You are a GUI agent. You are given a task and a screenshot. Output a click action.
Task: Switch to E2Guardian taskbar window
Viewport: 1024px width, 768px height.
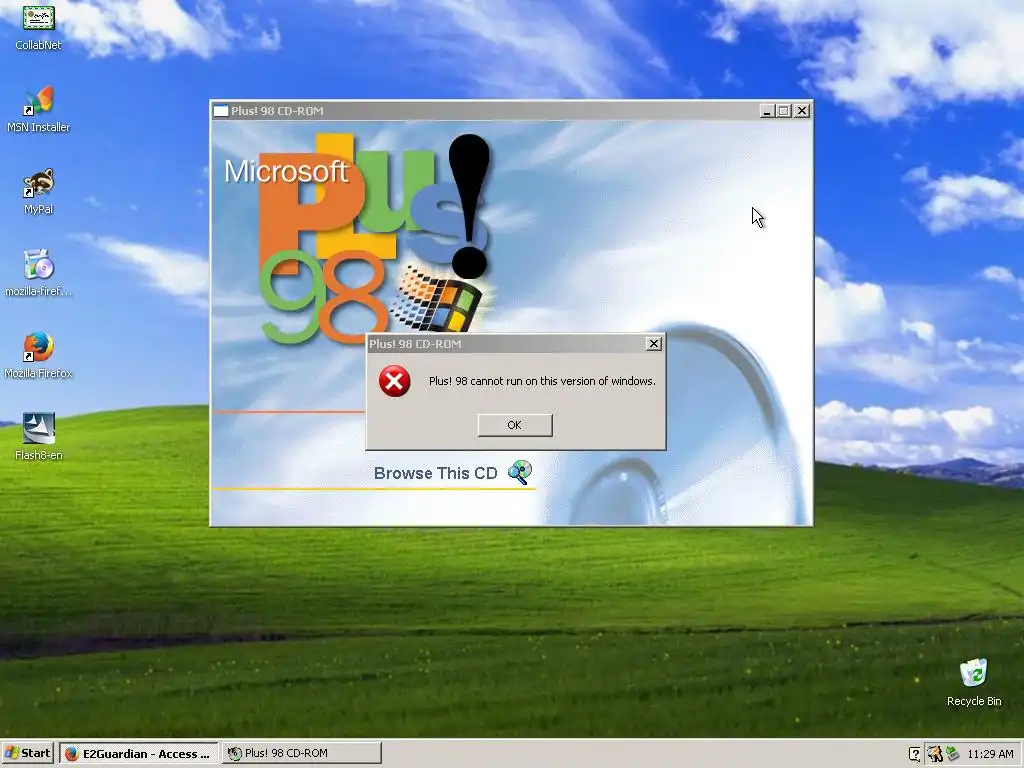138,753
